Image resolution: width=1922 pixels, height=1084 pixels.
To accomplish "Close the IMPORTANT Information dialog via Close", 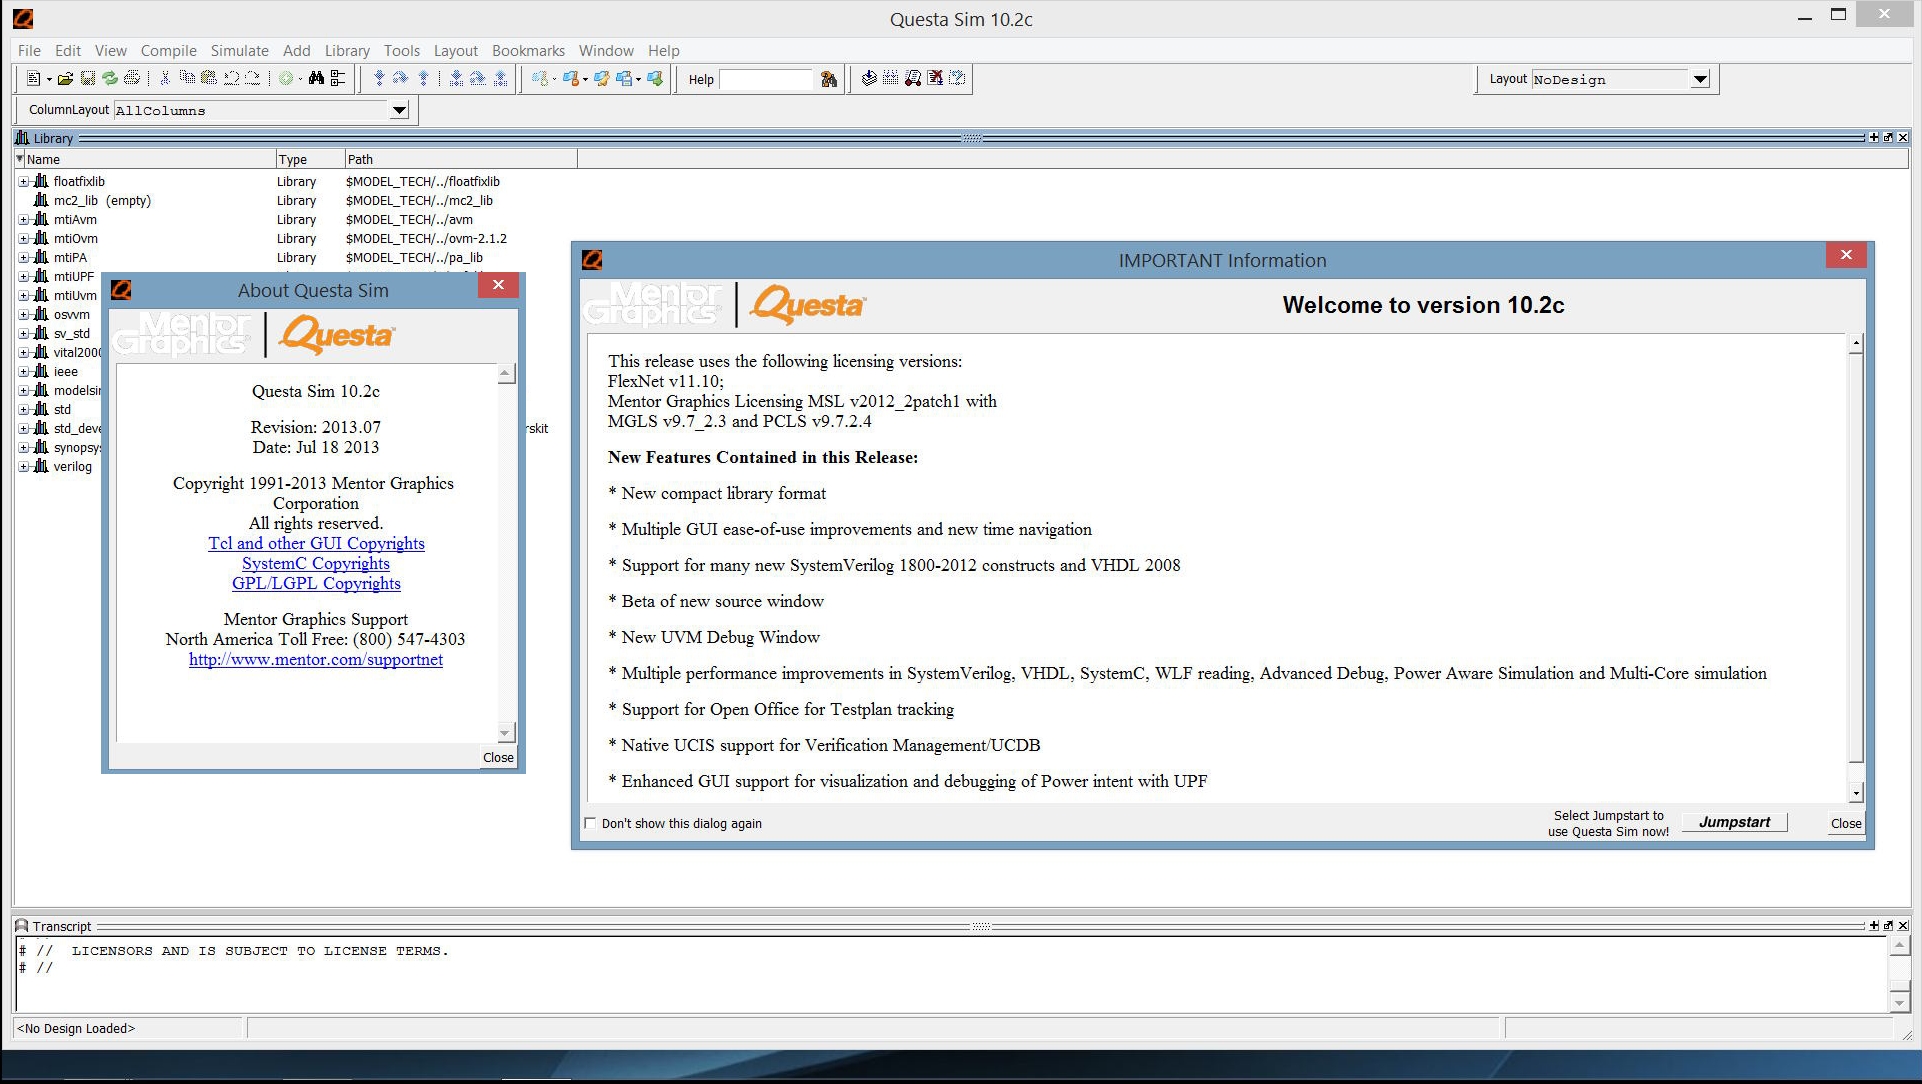I will (1845, 824).
